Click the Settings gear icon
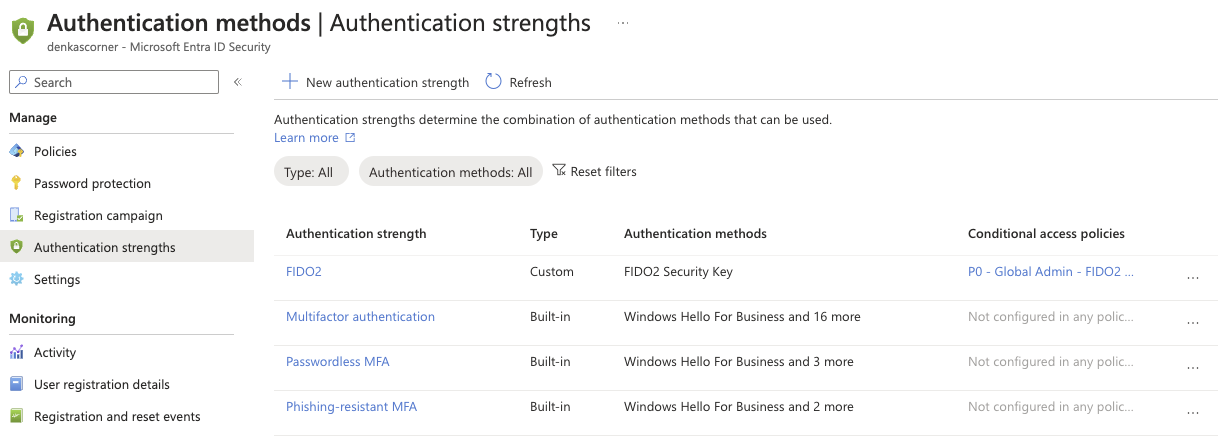This screenshot has height=438, width=1218. (16, 279)
